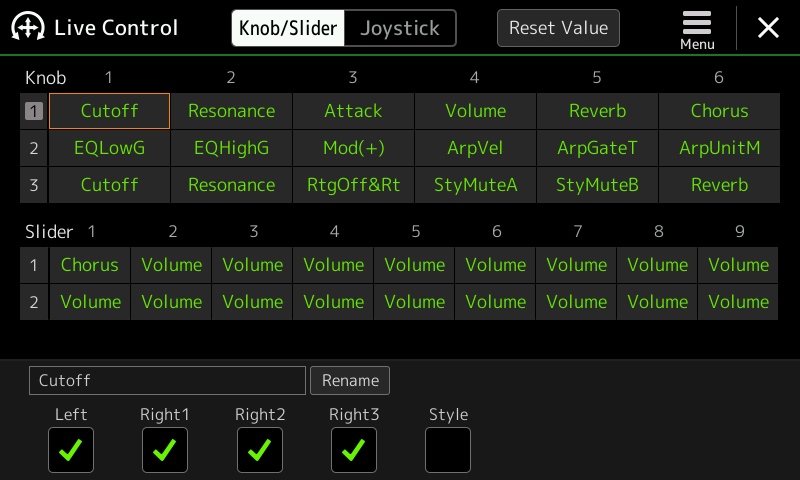Open the hamburger Menu icon

pos(696,30)
